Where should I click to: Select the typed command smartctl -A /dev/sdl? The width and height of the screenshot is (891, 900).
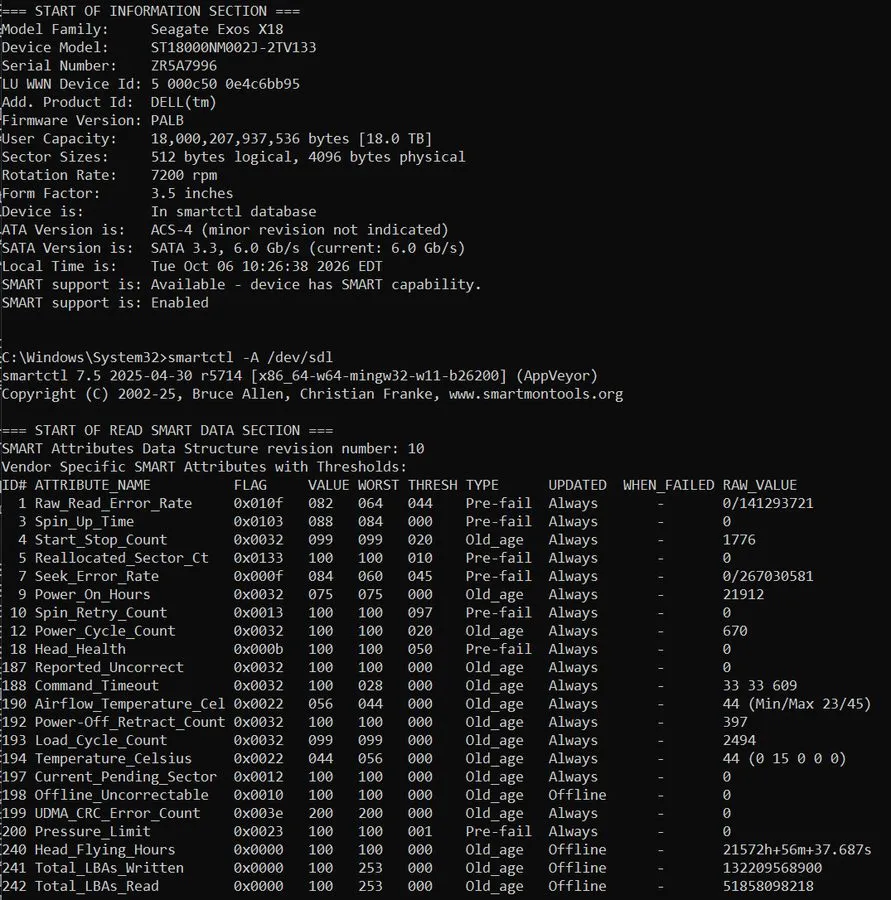tap(250, 358)
